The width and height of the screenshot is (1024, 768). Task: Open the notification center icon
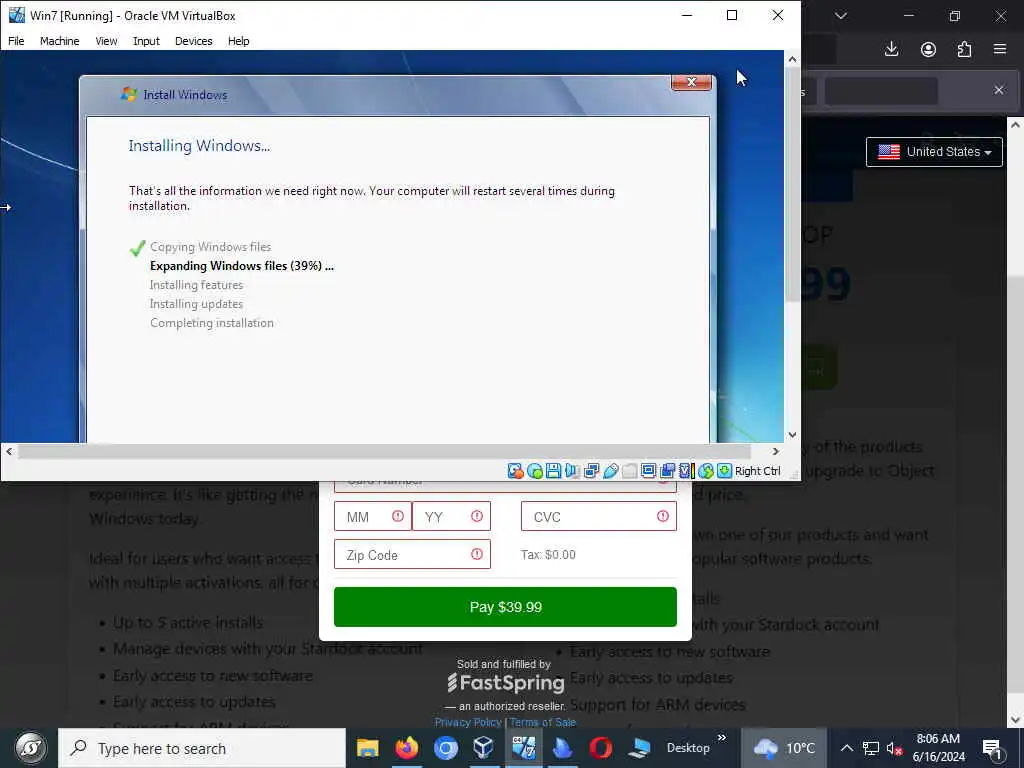click(993, 749)
